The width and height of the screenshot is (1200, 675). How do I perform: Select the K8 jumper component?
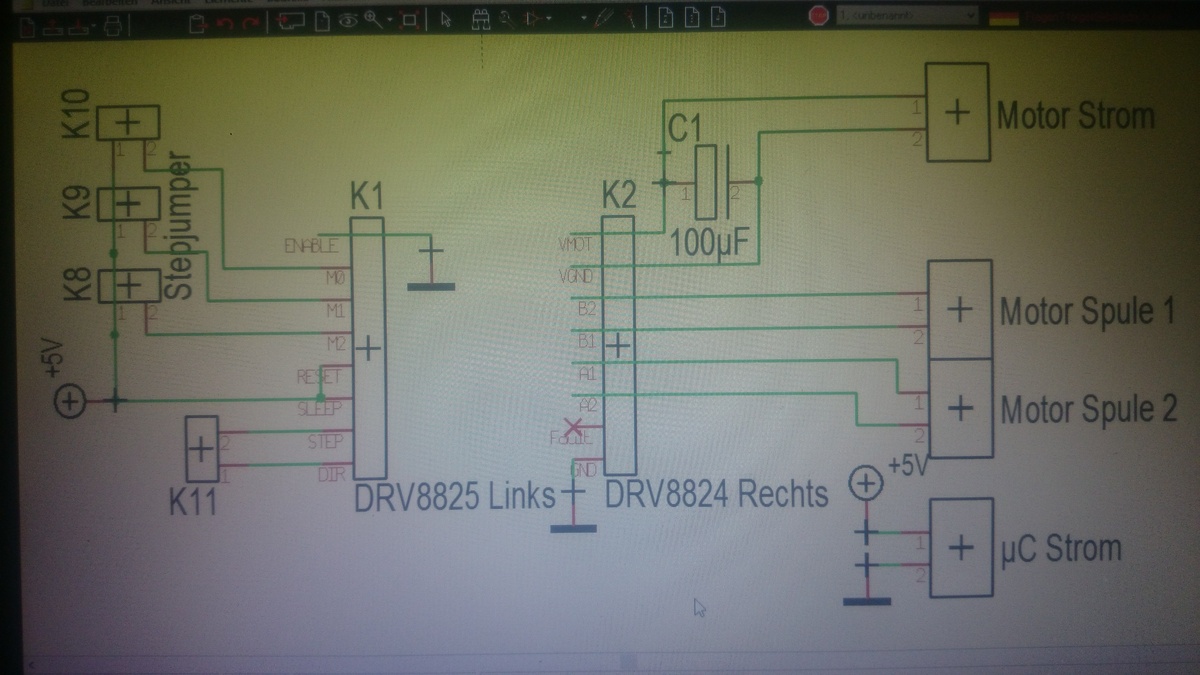point(128,285)
